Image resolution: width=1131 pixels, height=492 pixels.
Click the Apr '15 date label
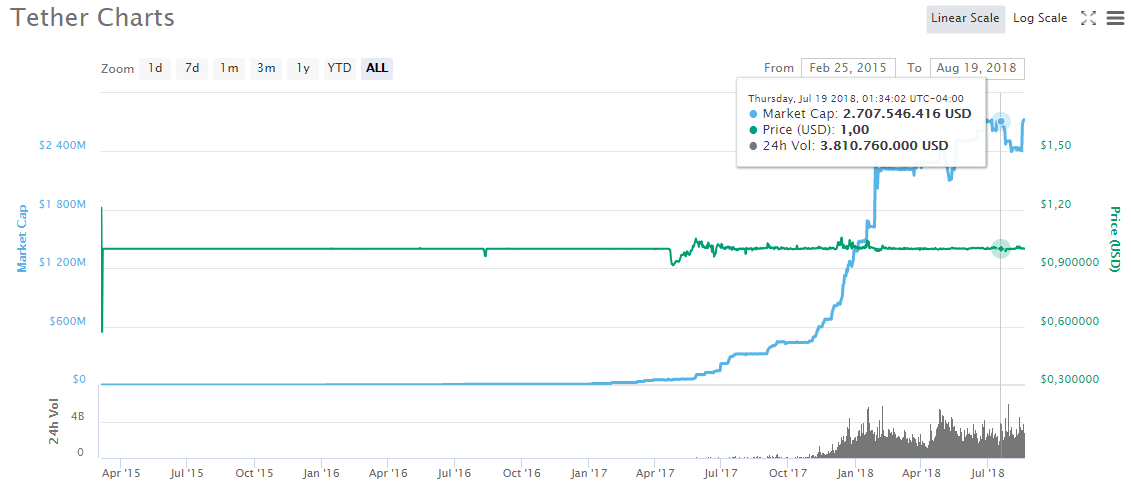tap(120, 473)
